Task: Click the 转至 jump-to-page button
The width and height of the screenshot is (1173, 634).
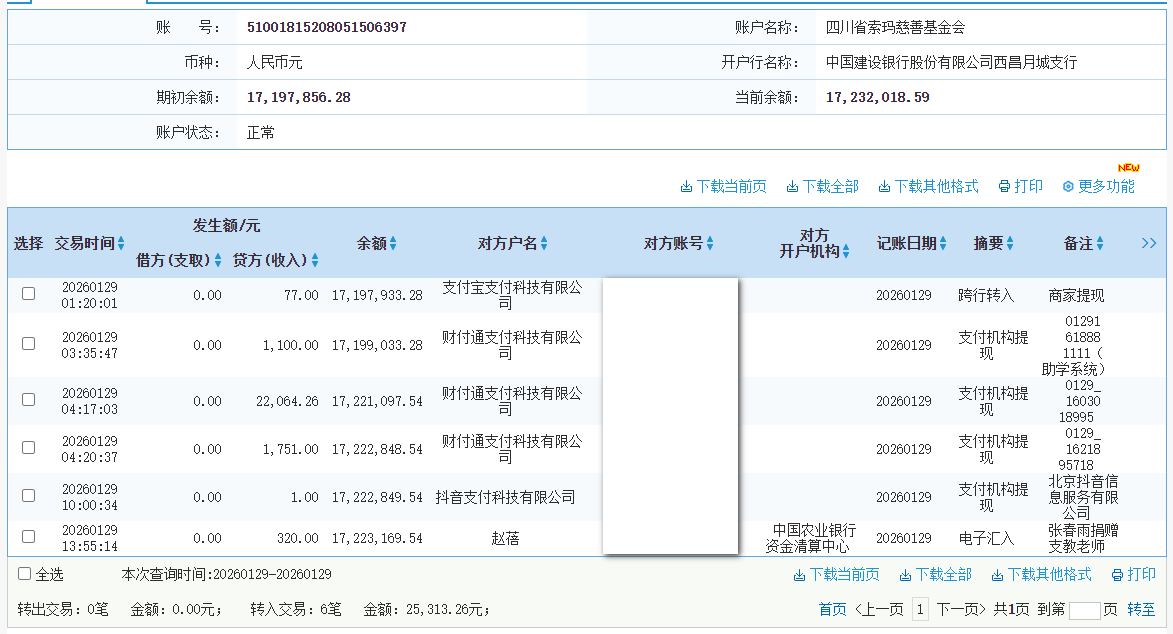Action: pos(1141,609)
